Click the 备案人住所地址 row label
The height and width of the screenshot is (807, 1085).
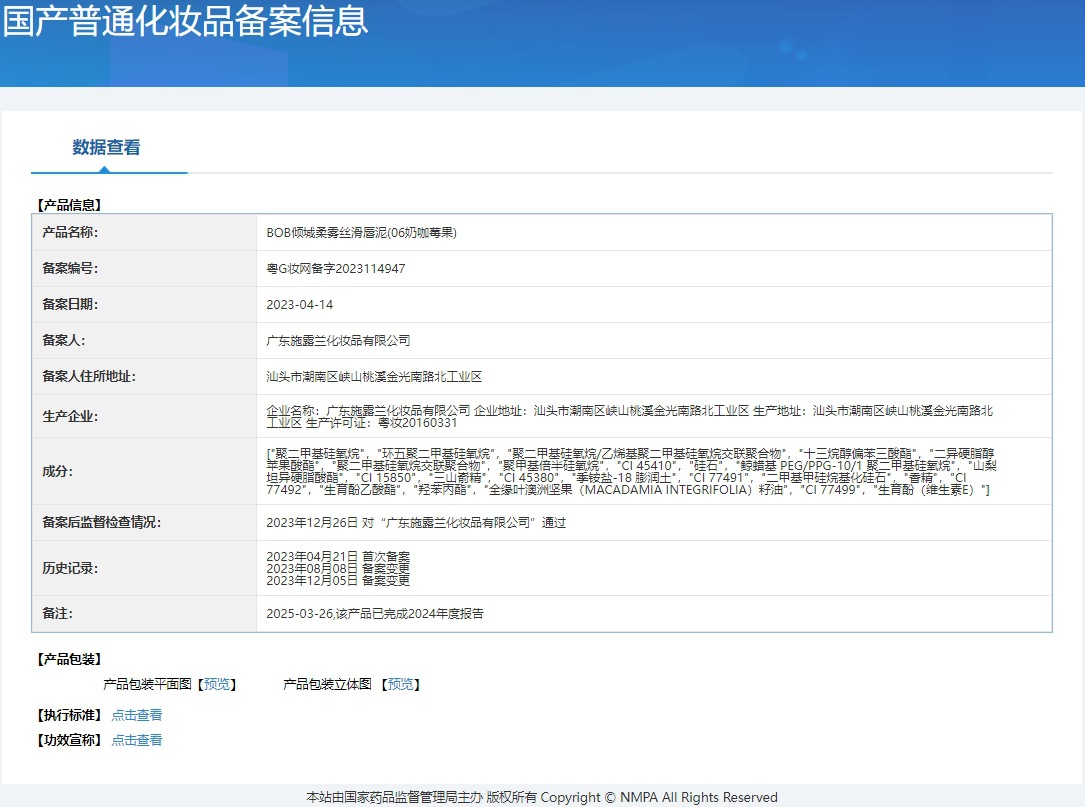pos(89,377)
